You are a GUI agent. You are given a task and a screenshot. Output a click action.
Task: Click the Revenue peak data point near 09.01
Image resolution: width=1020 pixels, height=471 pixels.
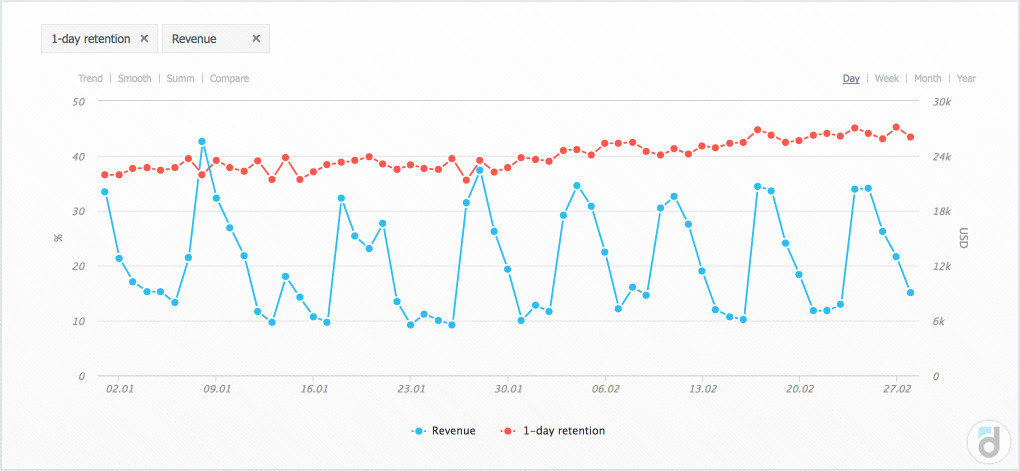tap(202, 142)
